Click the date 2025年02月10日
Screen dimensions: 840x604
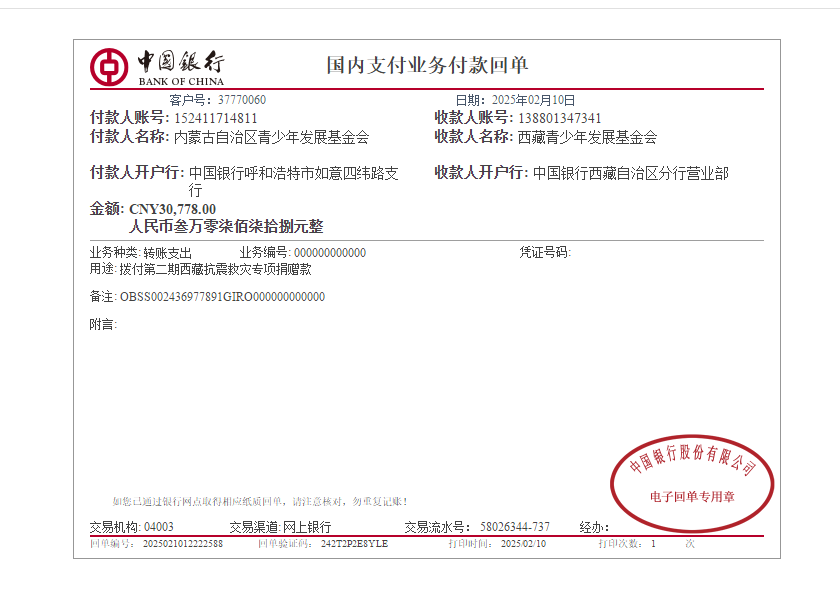click(534, 100)
